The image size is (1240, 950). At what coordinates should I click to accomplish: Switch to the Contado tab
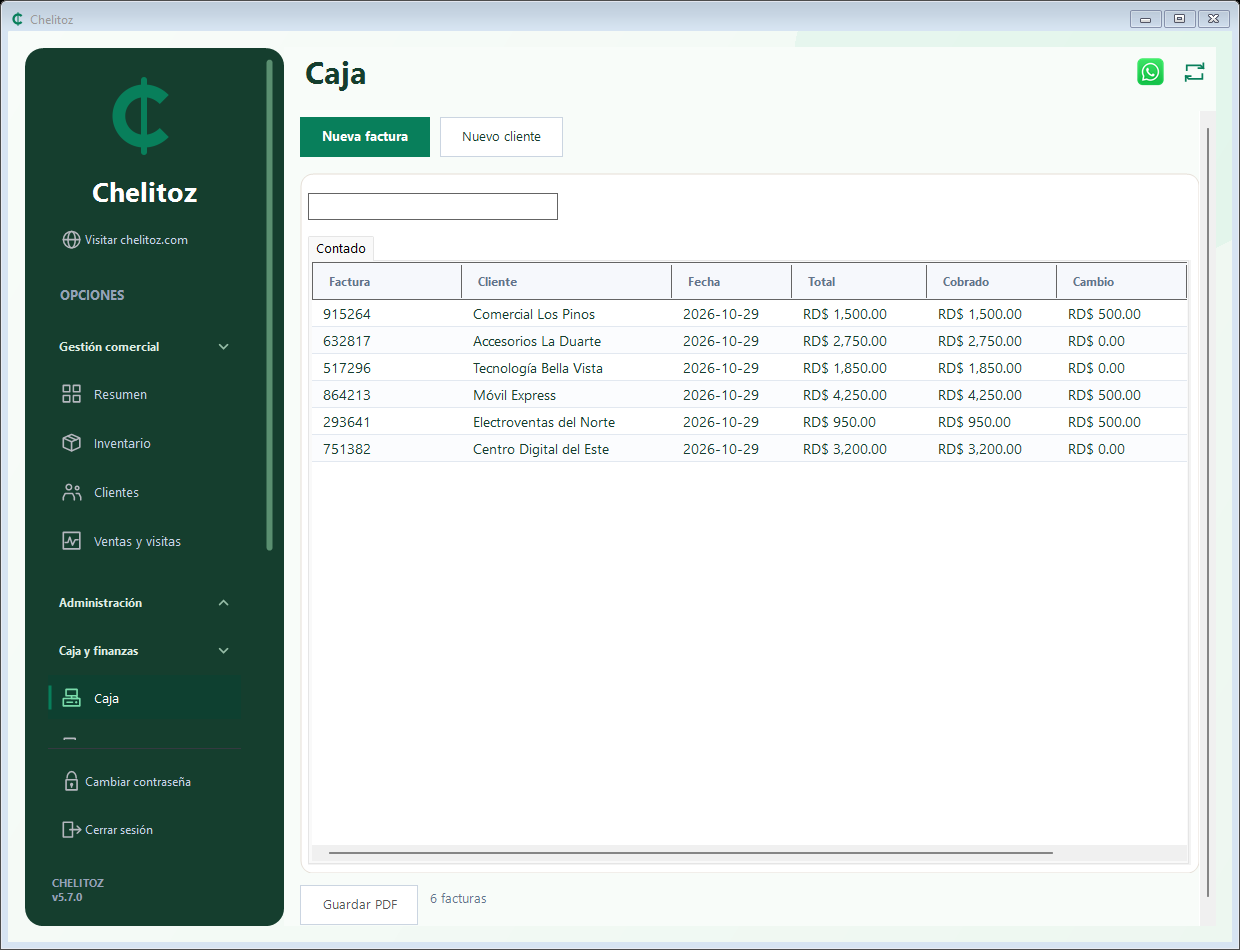coord(341,248)
